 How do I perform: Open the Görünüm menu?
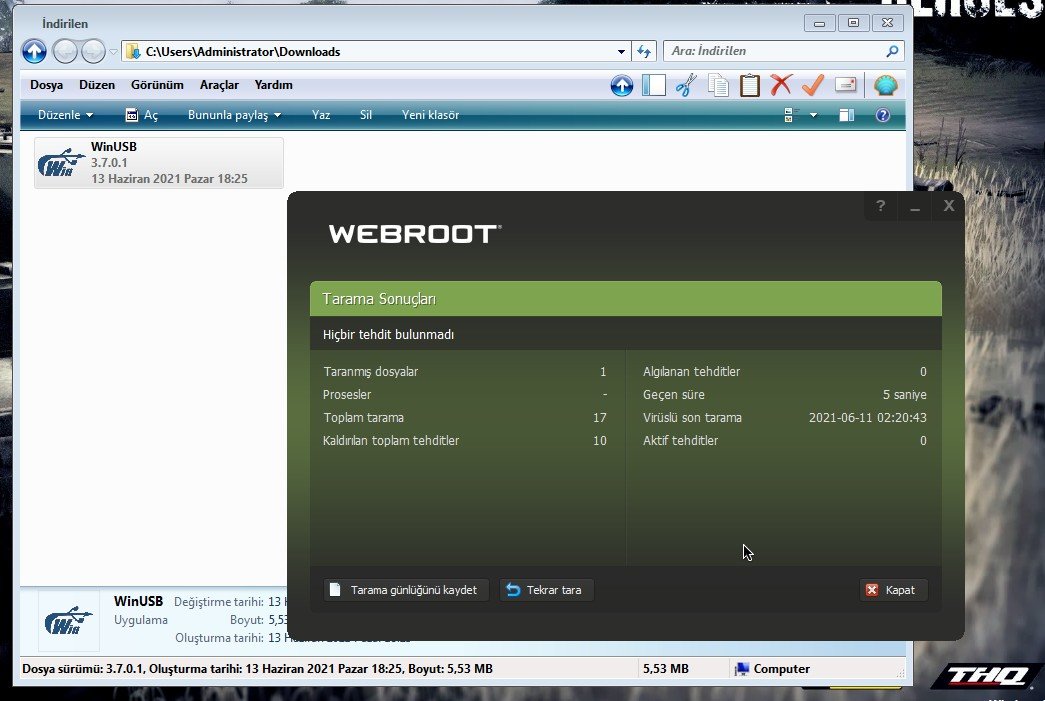[x=157, y=85]
